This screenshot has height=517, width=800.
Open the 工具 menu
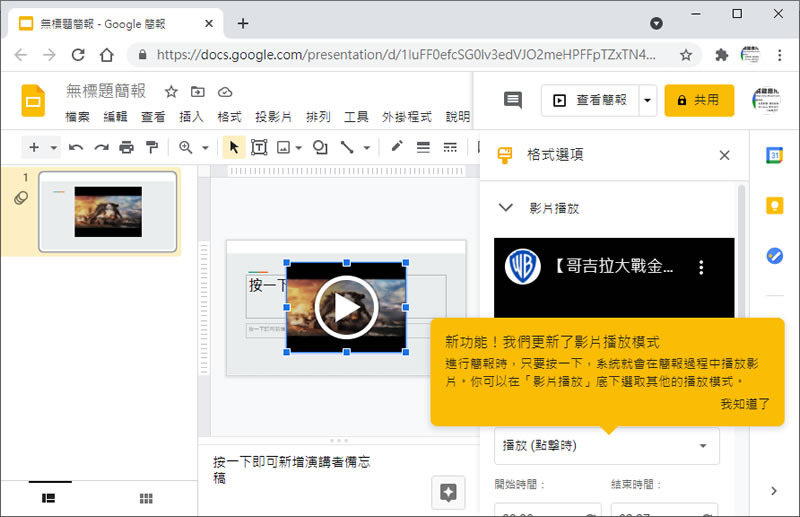356,117
